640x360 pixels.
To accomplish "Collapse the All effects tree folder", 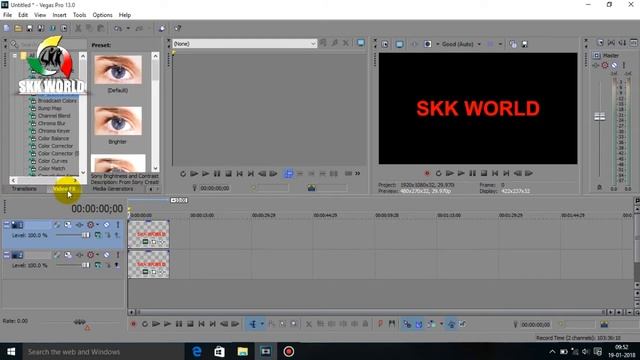I will click(15, 56).
